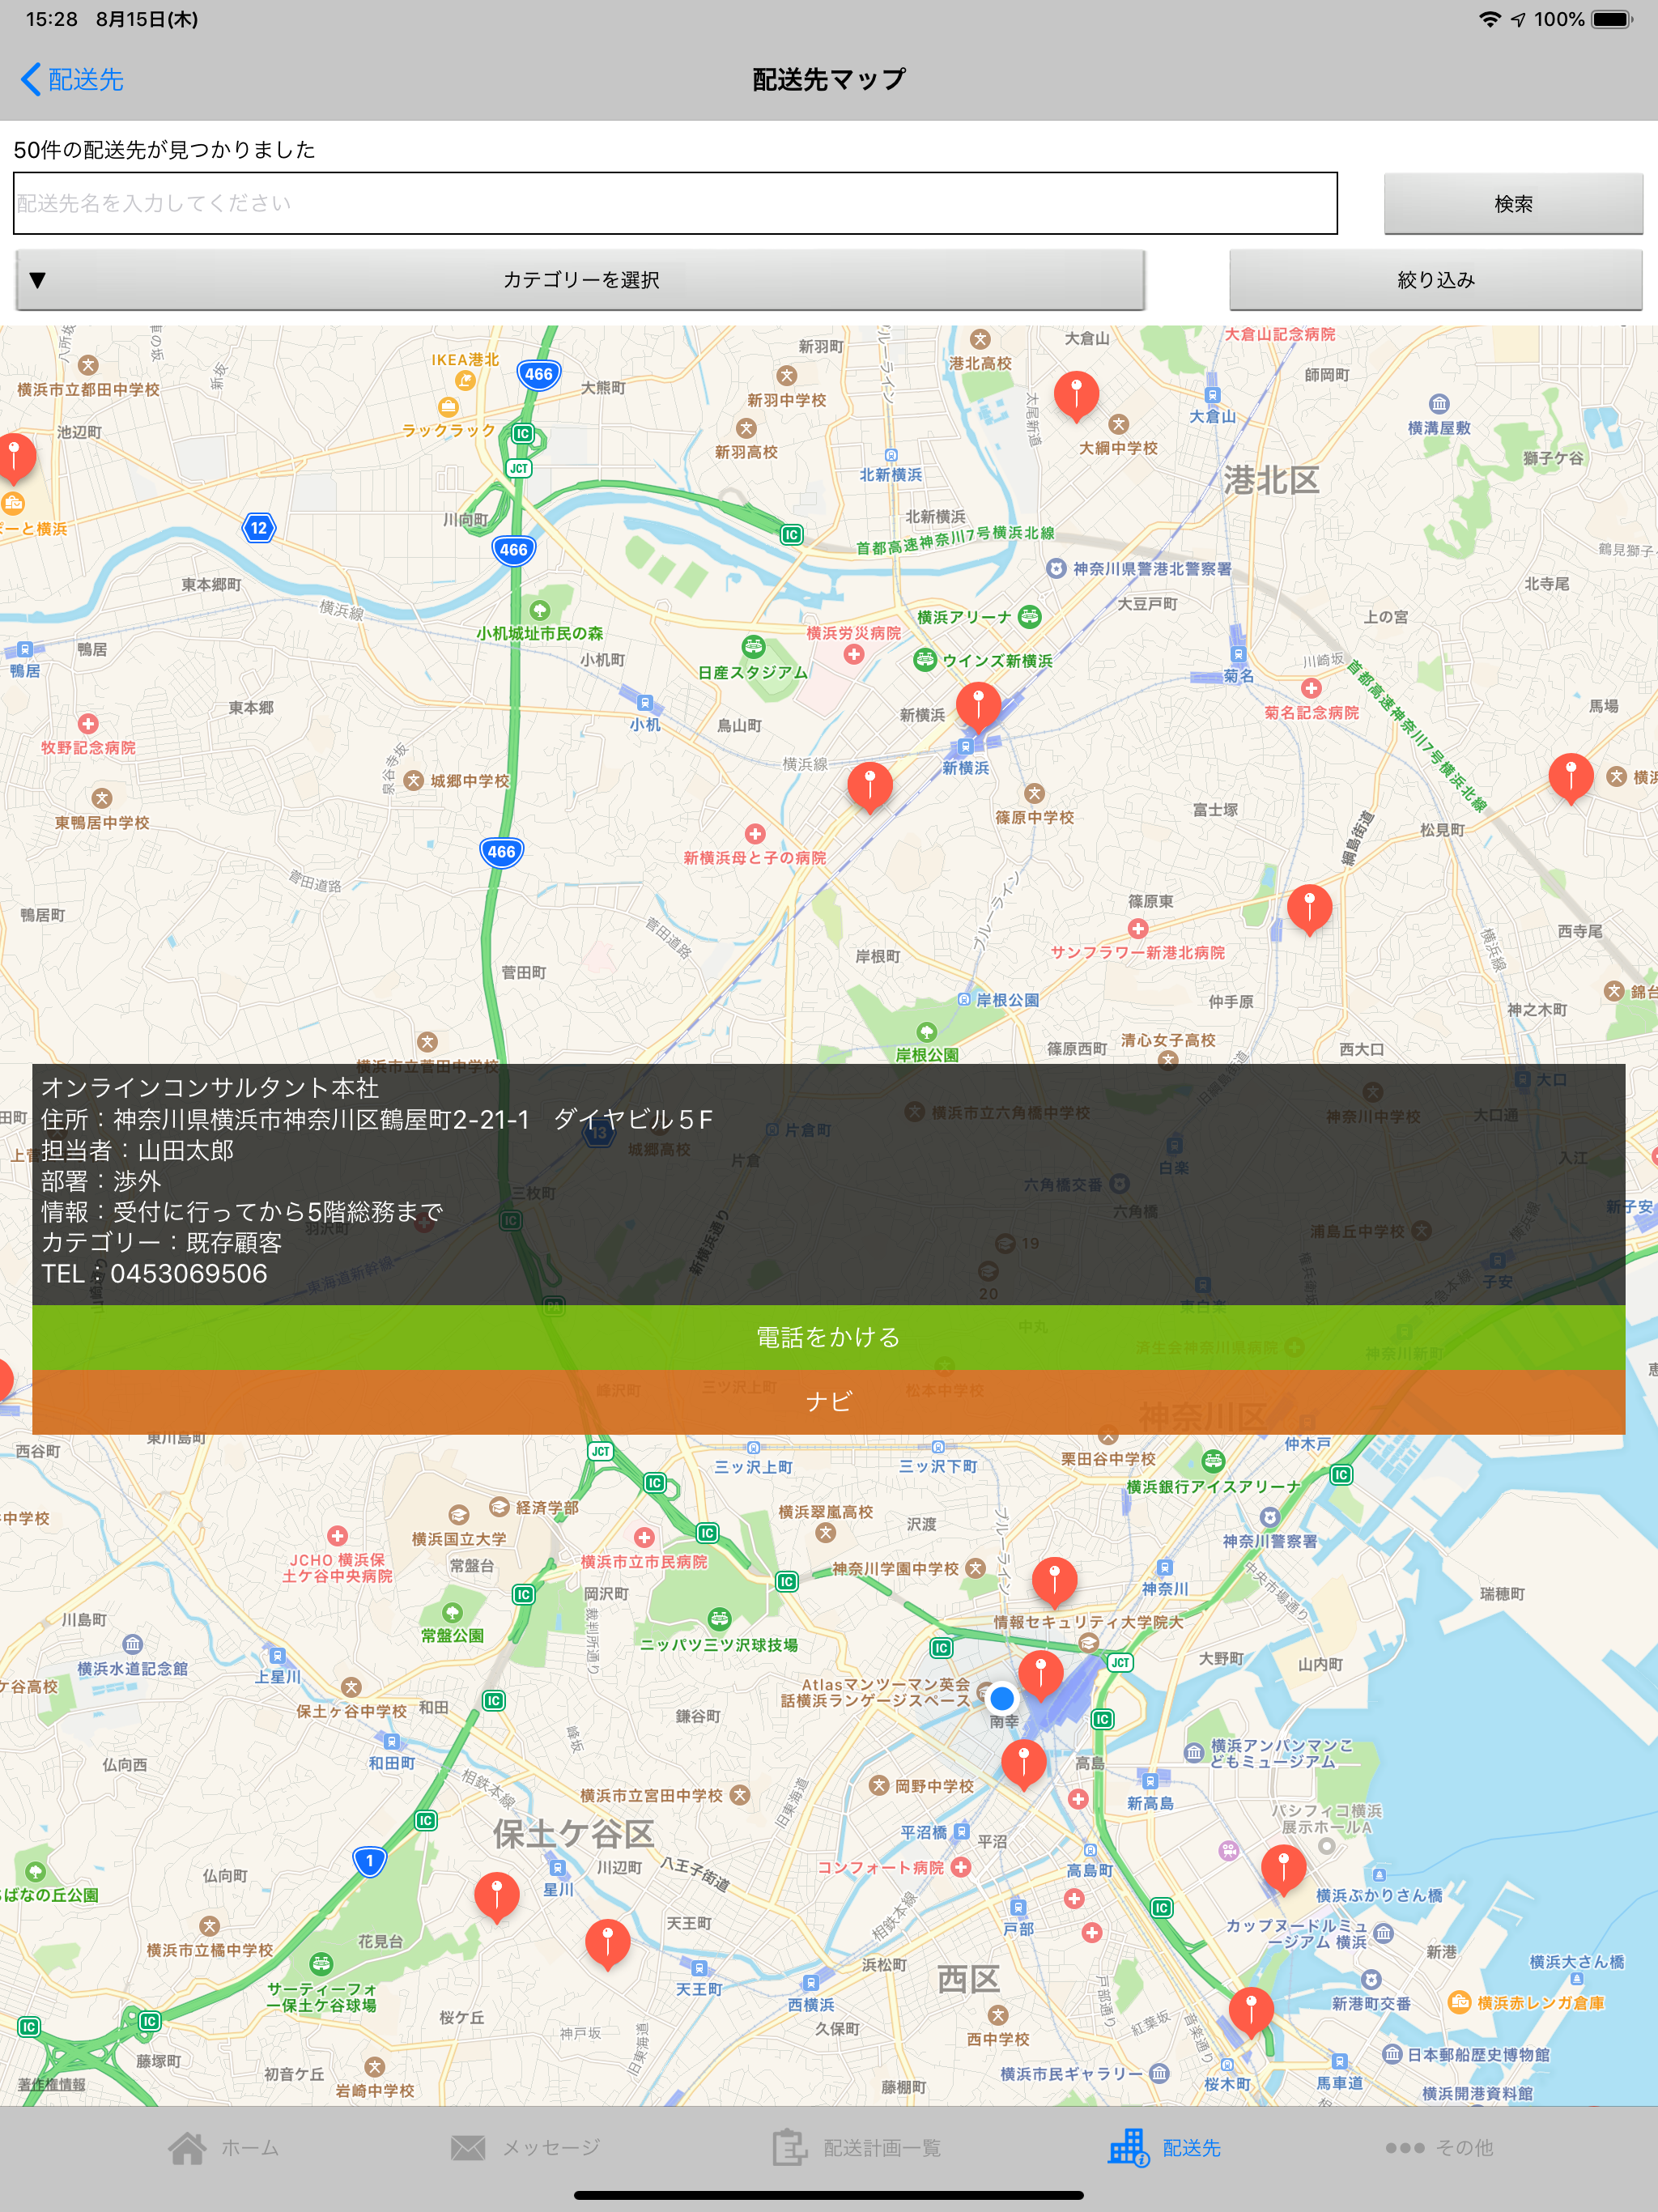Select the red pin near 松見町

pos(1570,778)
